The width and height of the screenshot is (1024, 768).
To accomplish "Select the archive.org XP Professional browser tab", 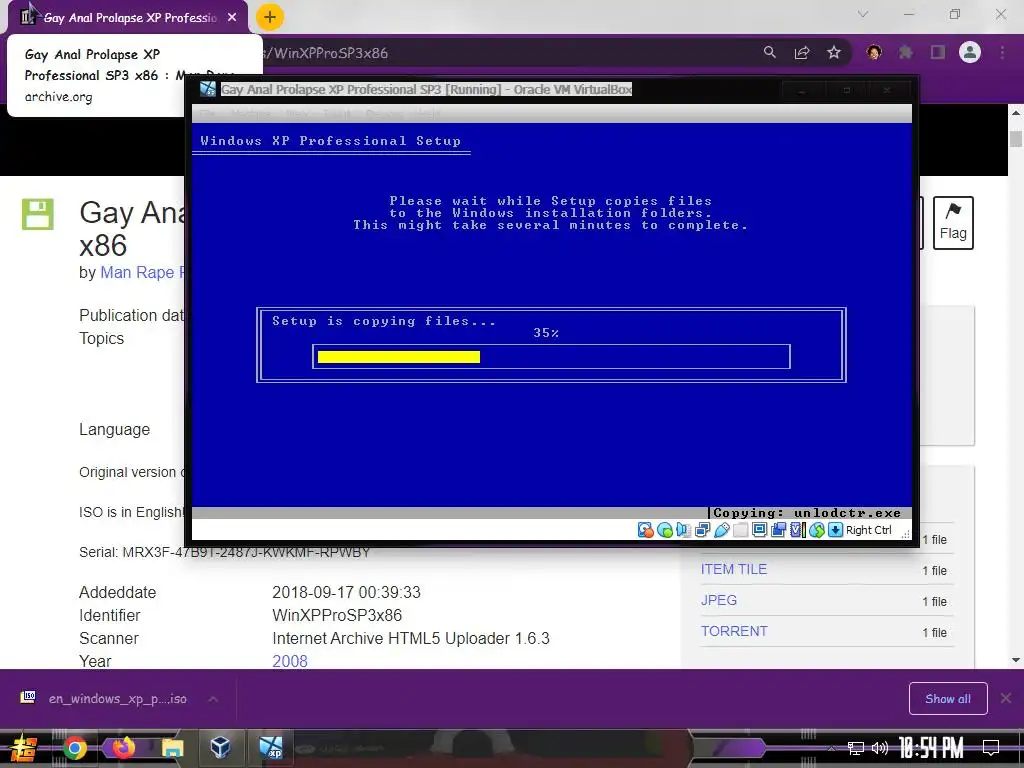I will coord(129,18).
